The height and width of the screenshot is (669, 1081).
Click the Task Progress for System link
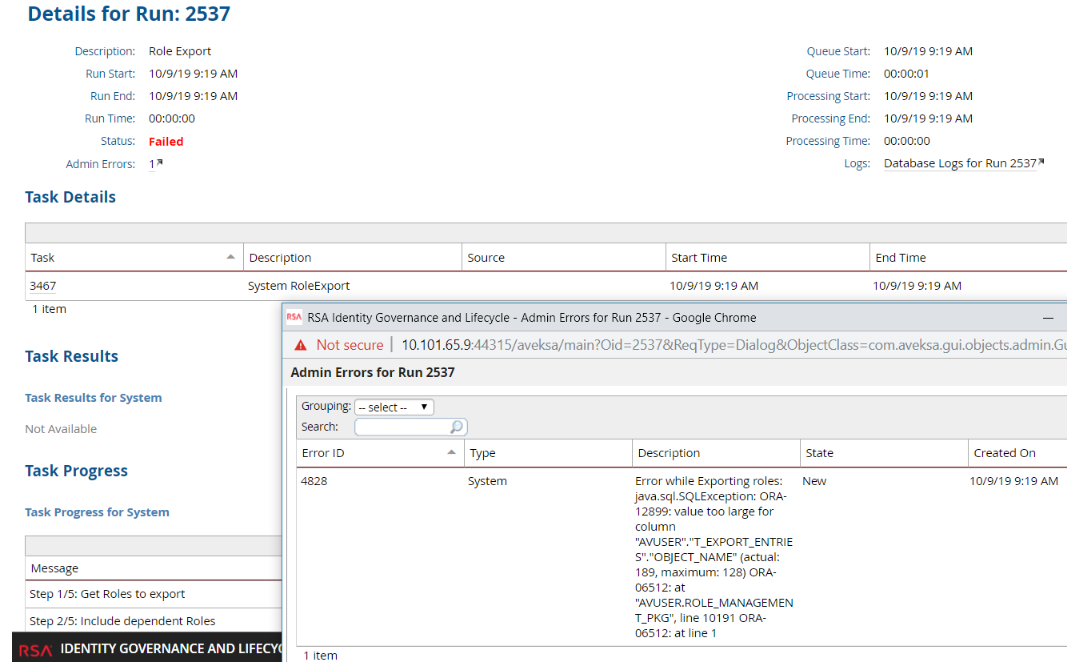pyautogui.click(x=97, y=511)
